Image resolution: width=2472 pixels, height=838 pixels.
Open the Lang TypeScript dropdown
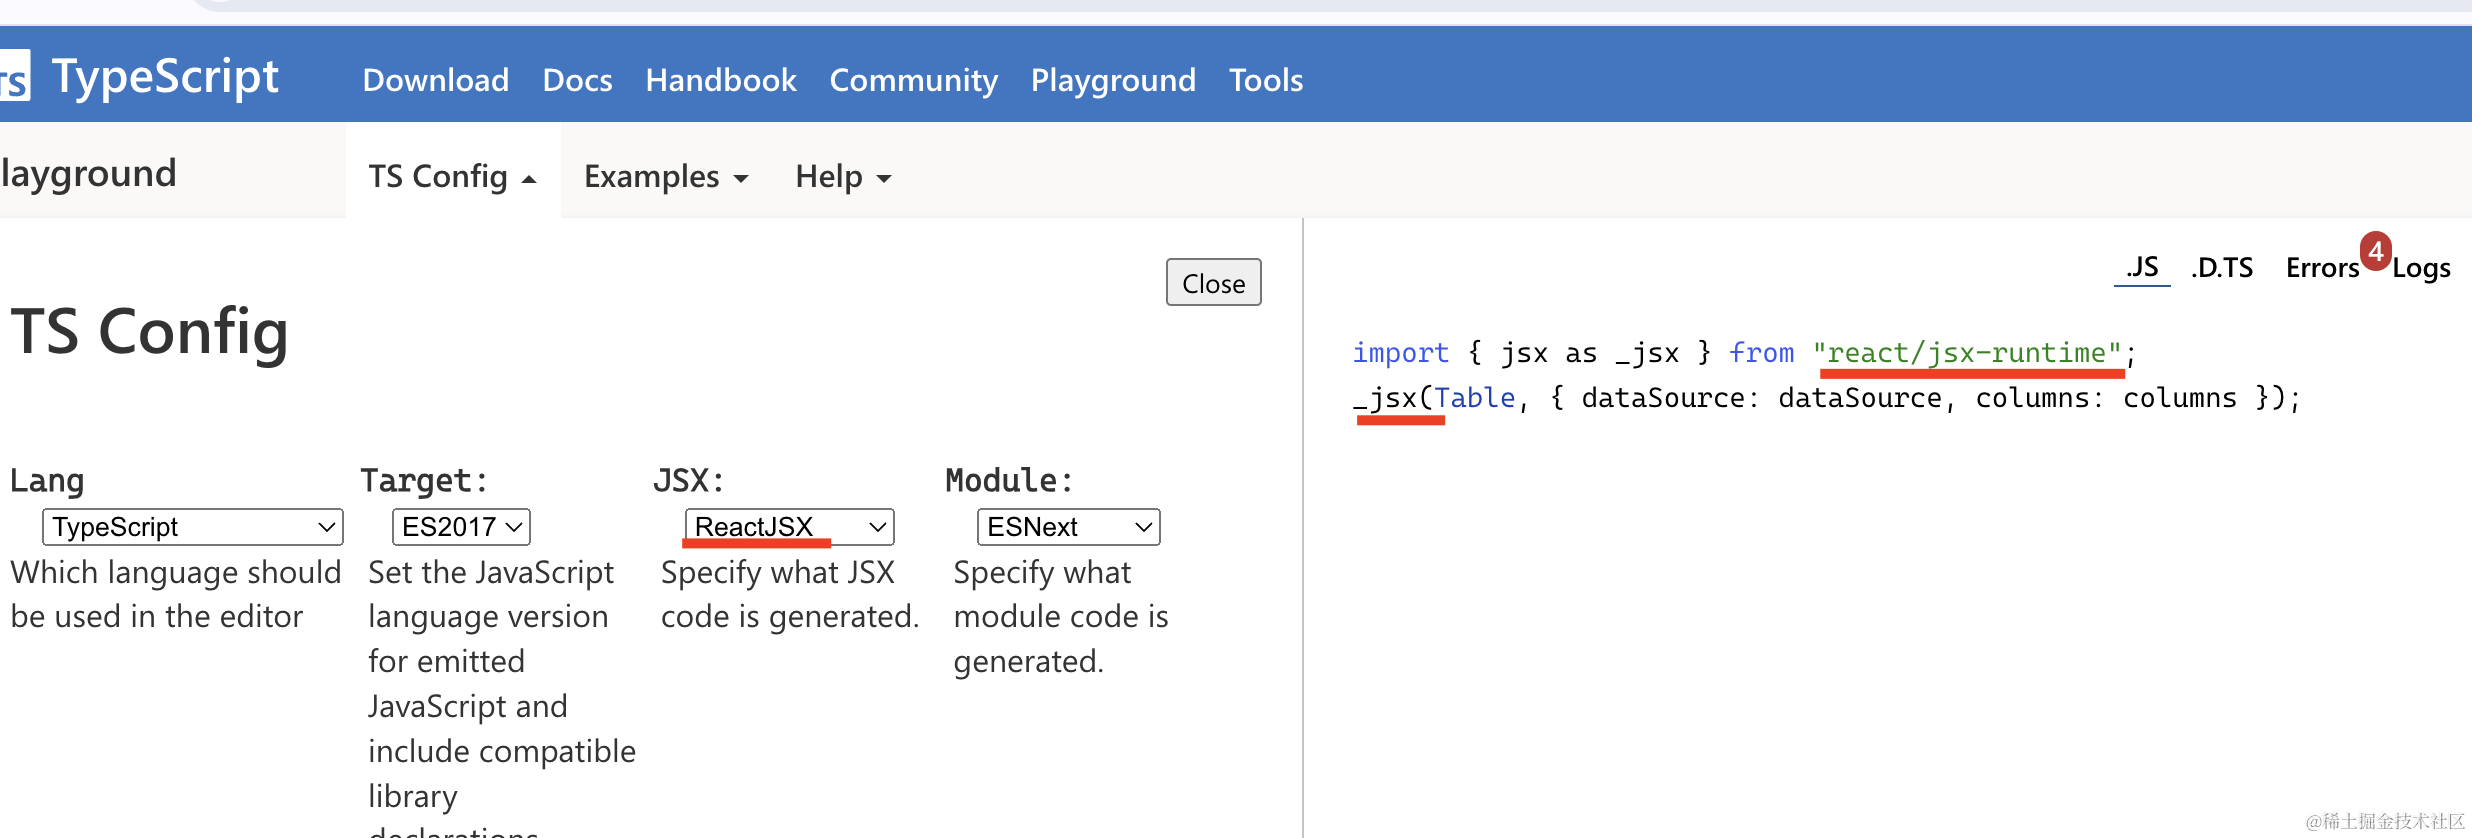tap(193, 527)
